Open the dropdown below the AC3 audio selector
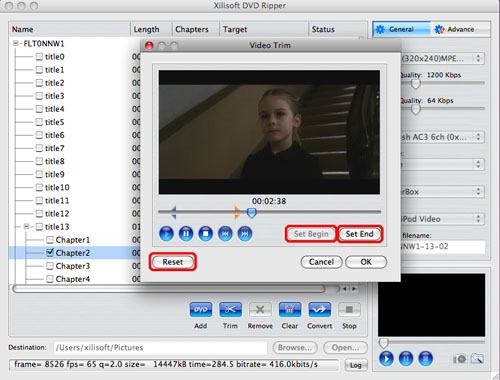Image resolution: width=500 pixels, height=380 pixels. pyautogui.click(x=442, y=164)
